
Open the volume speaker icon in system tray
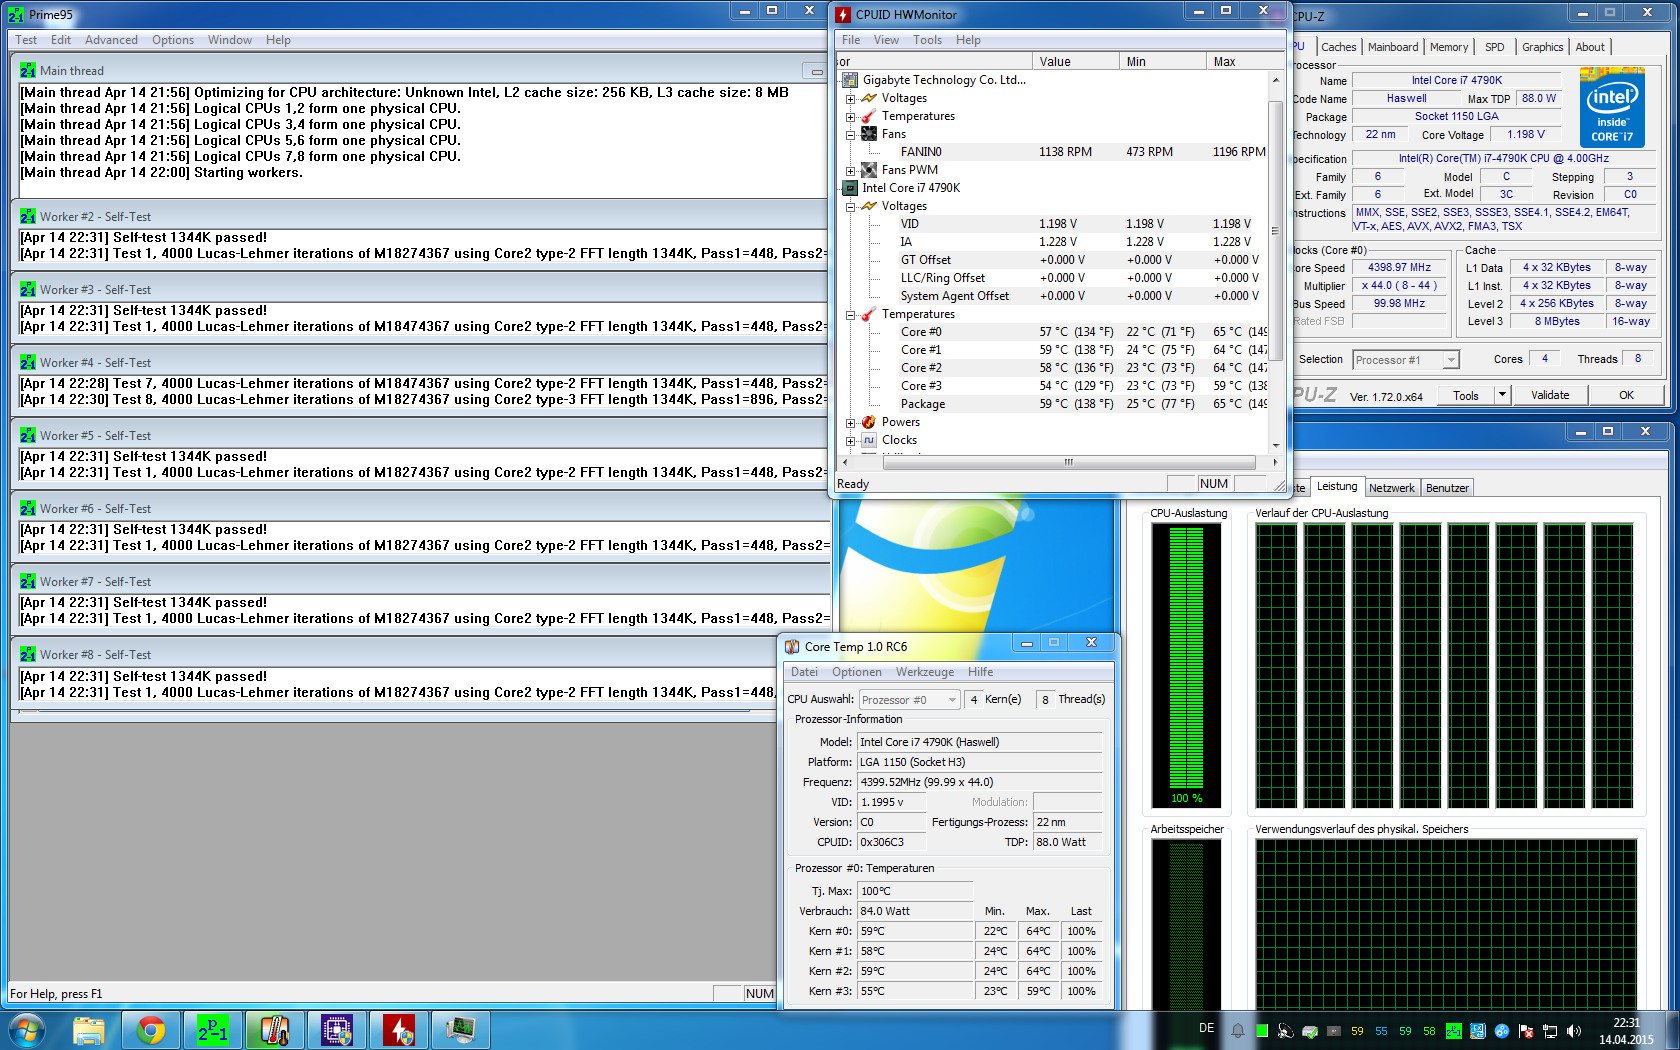1574,1031
